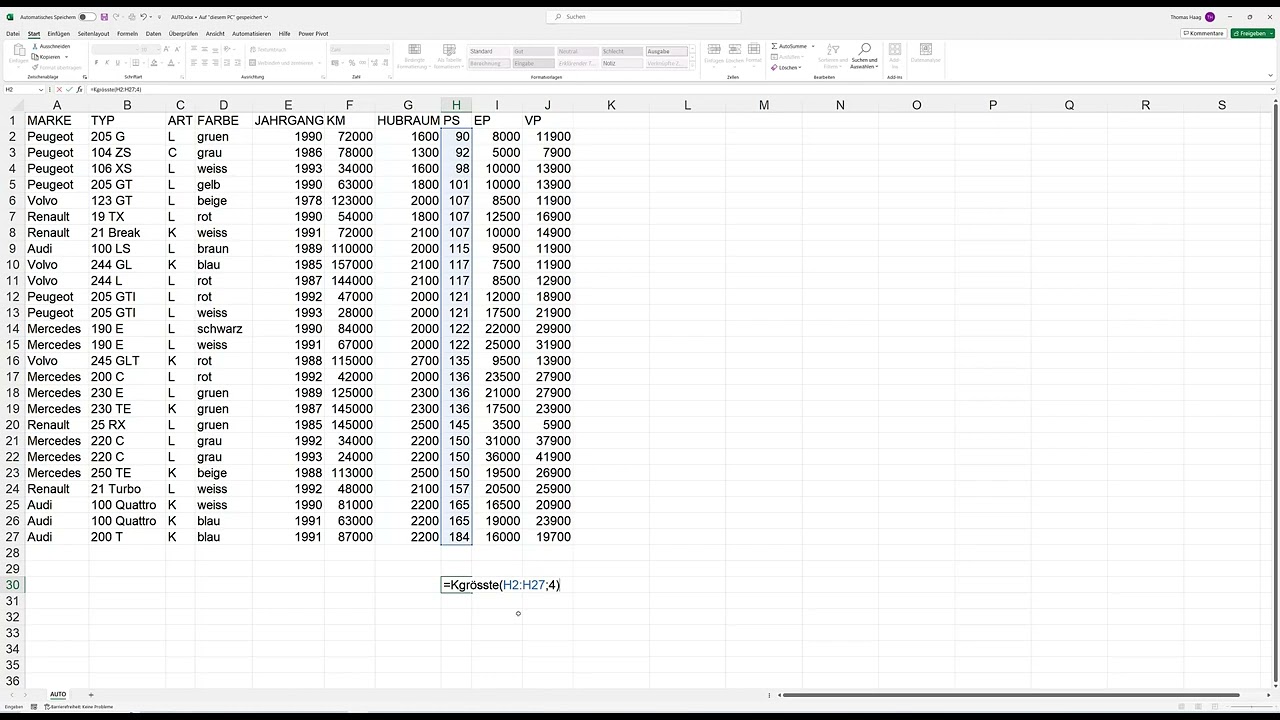
Task: Click the Kopieren button
Action: pyautogui.click(x=50, y=57)
